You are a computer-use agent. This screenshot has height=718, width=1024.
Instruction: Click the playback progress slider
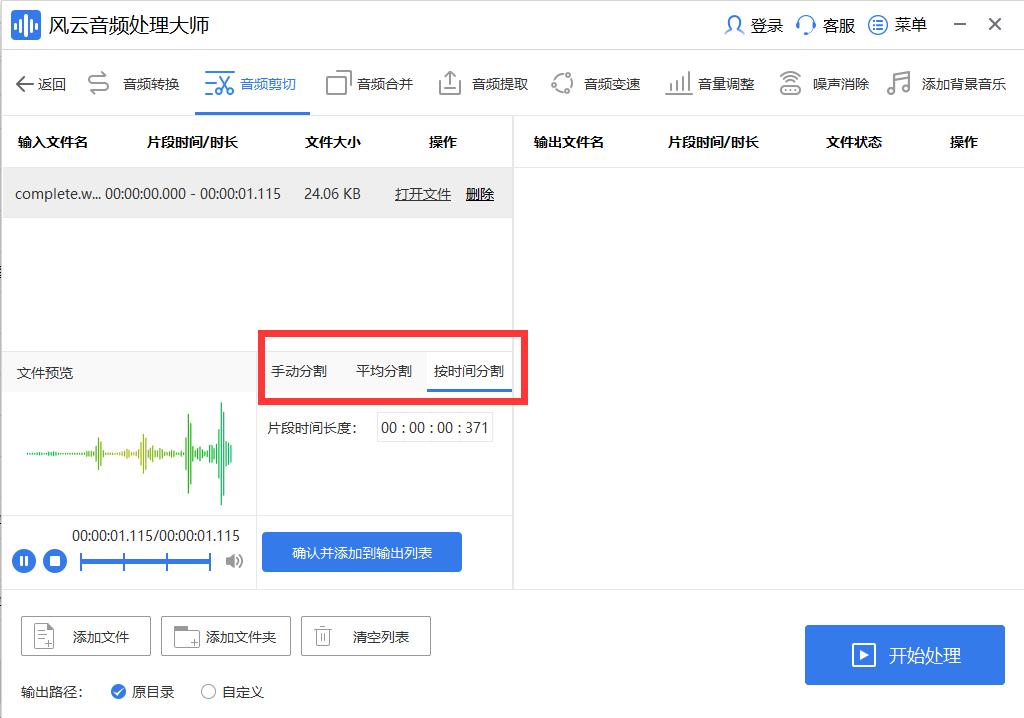(145, 561)
